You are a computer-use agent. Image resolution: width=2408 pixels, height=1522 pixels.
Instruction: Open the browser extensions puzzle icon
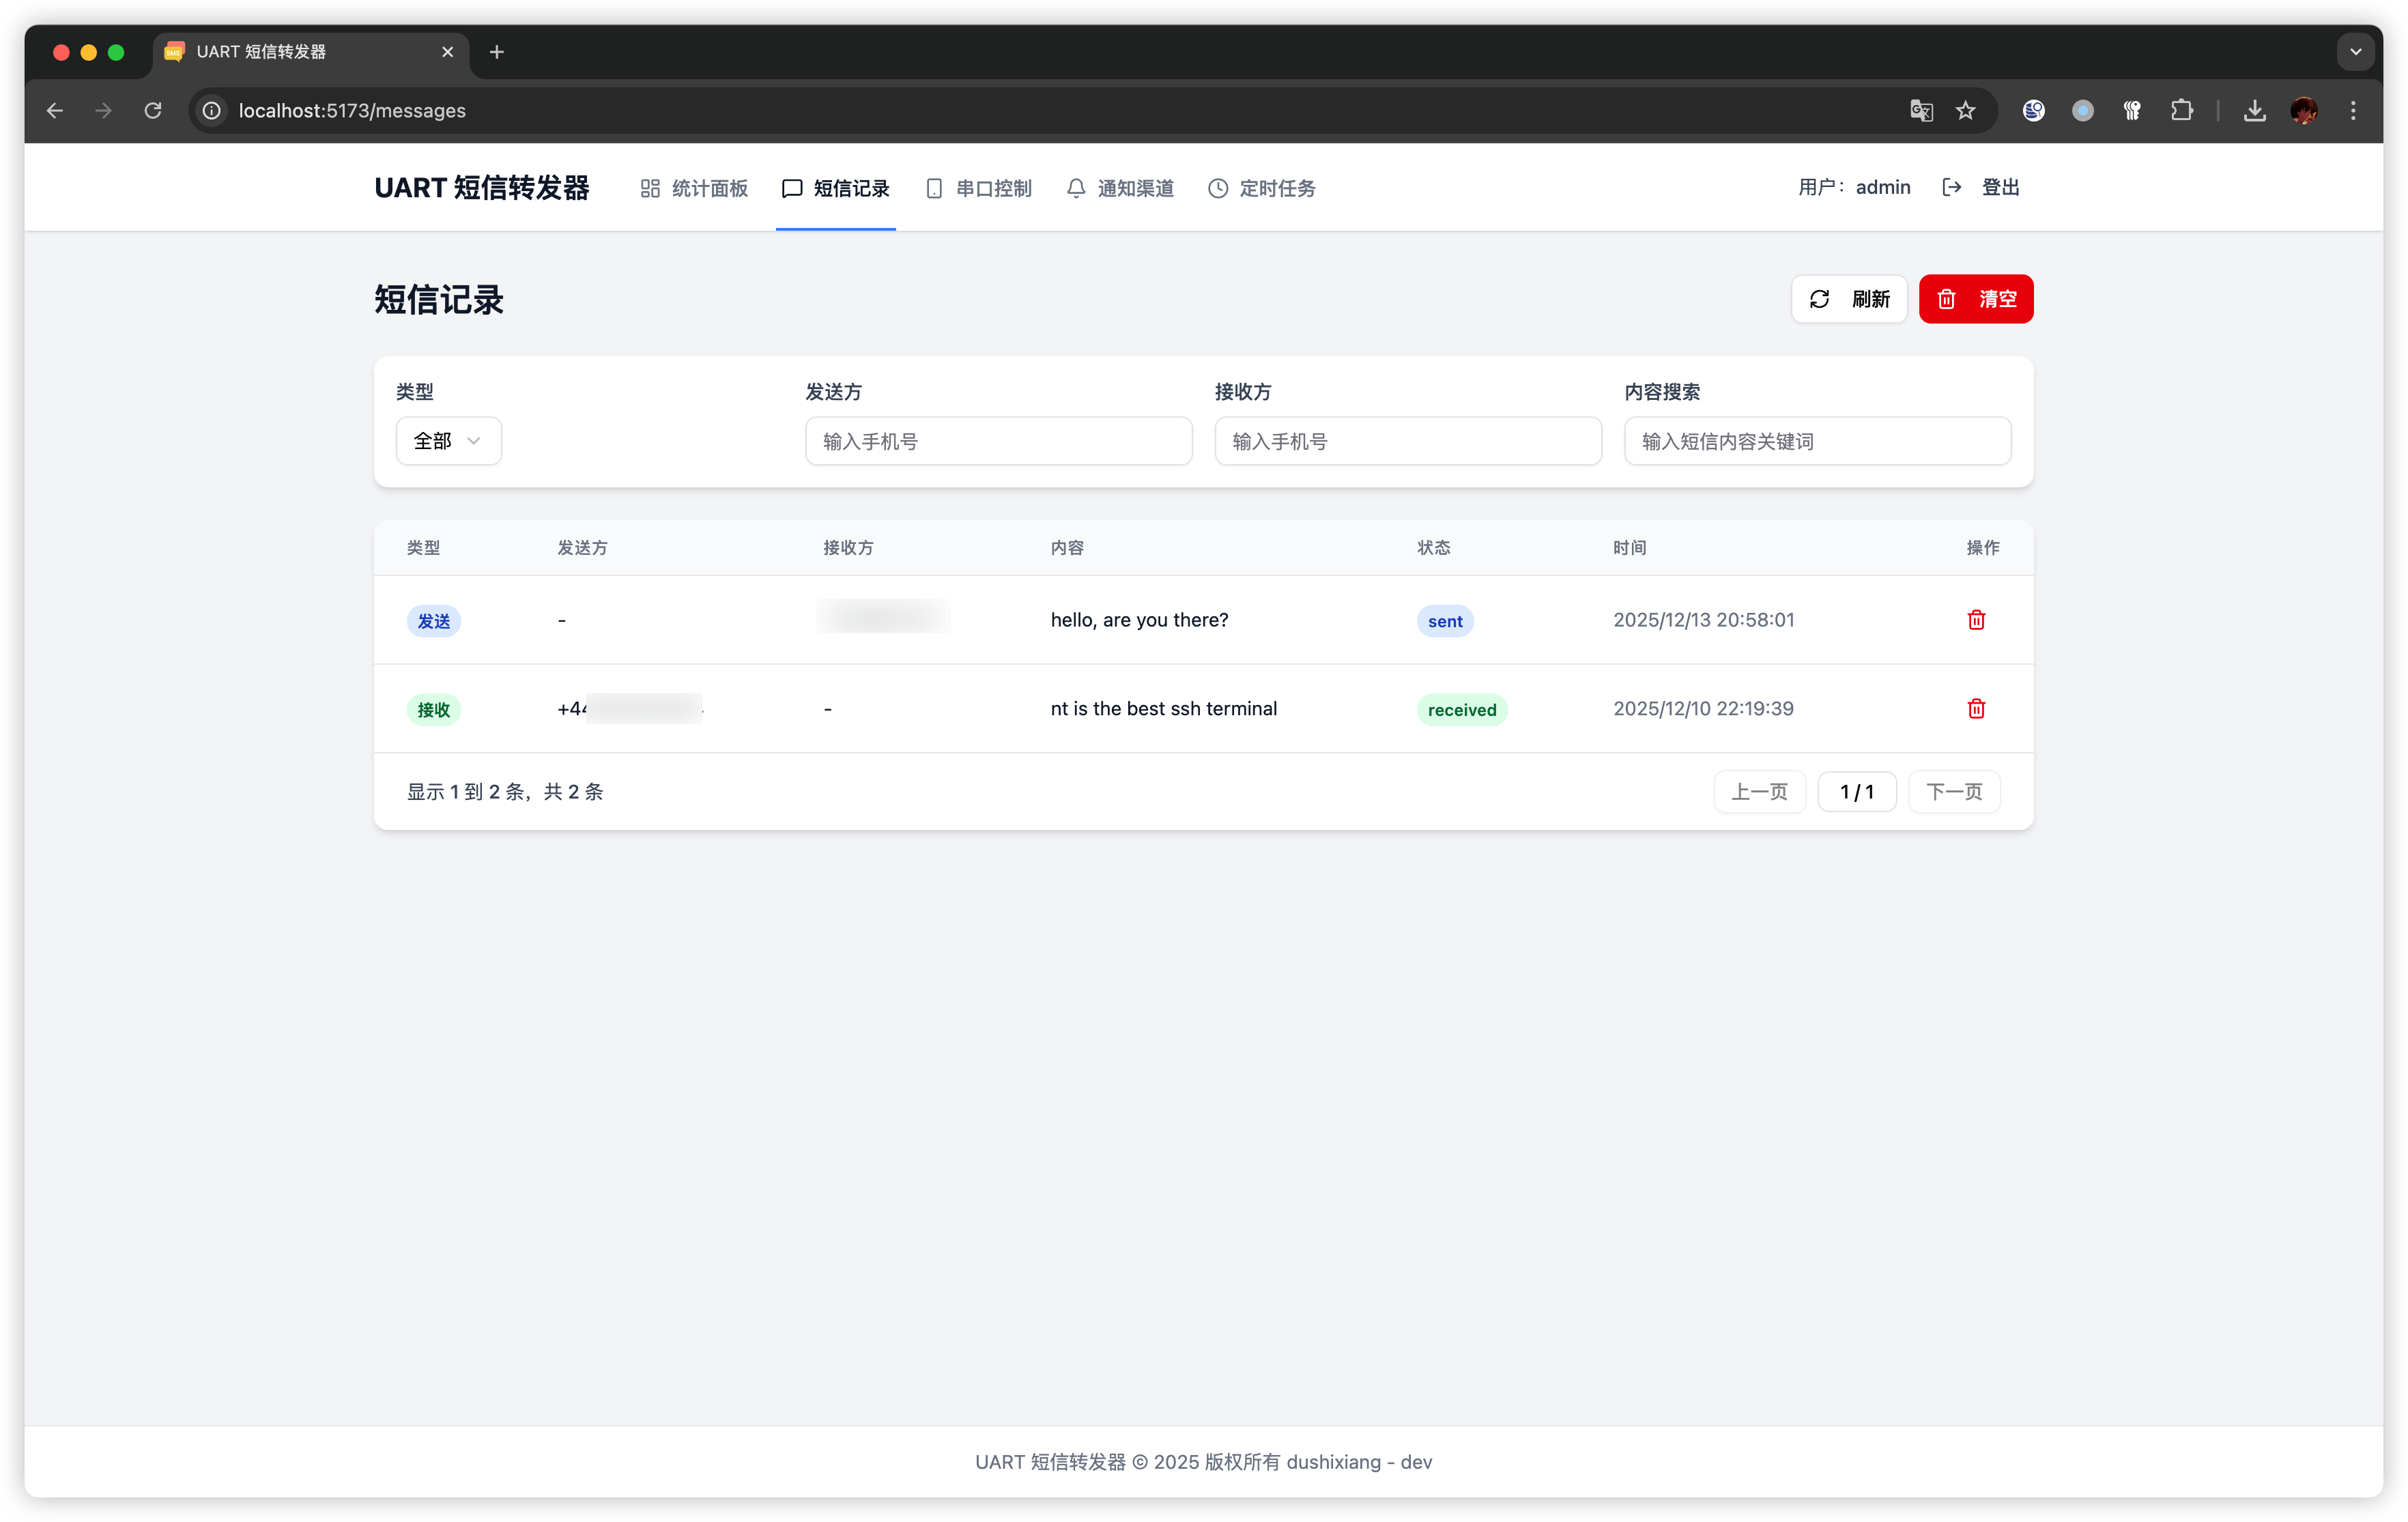2182,111
